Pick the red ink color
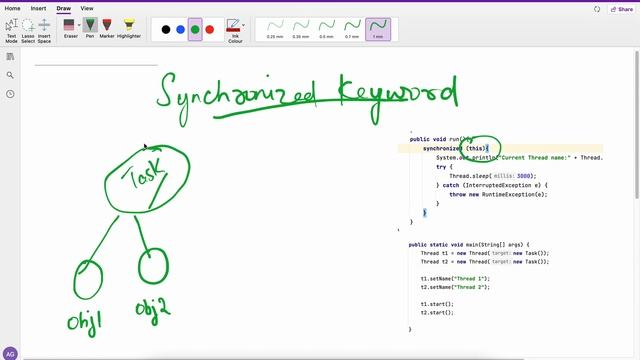The image size is (640, 360). [x=210, y=29]
